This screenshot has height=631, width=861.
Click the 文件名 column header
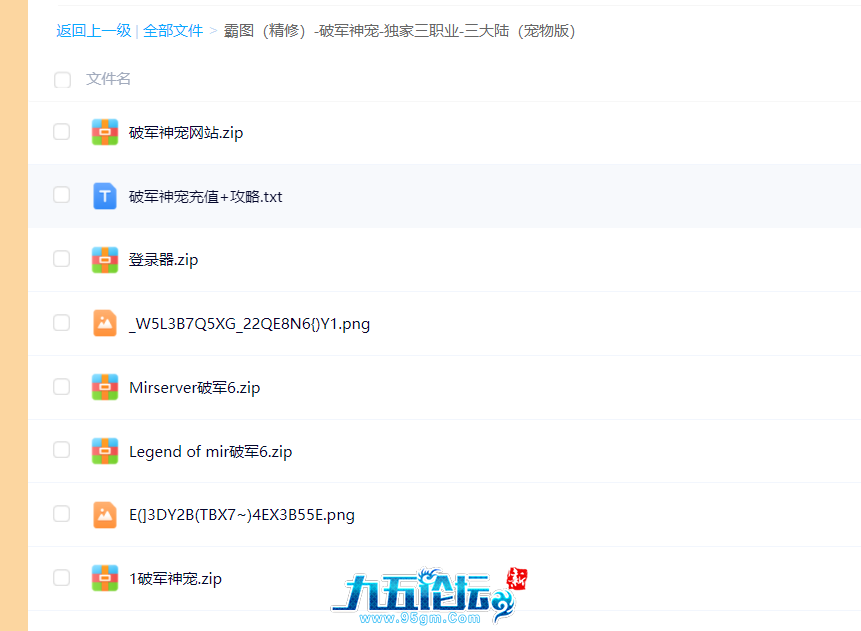pos(108,79)
